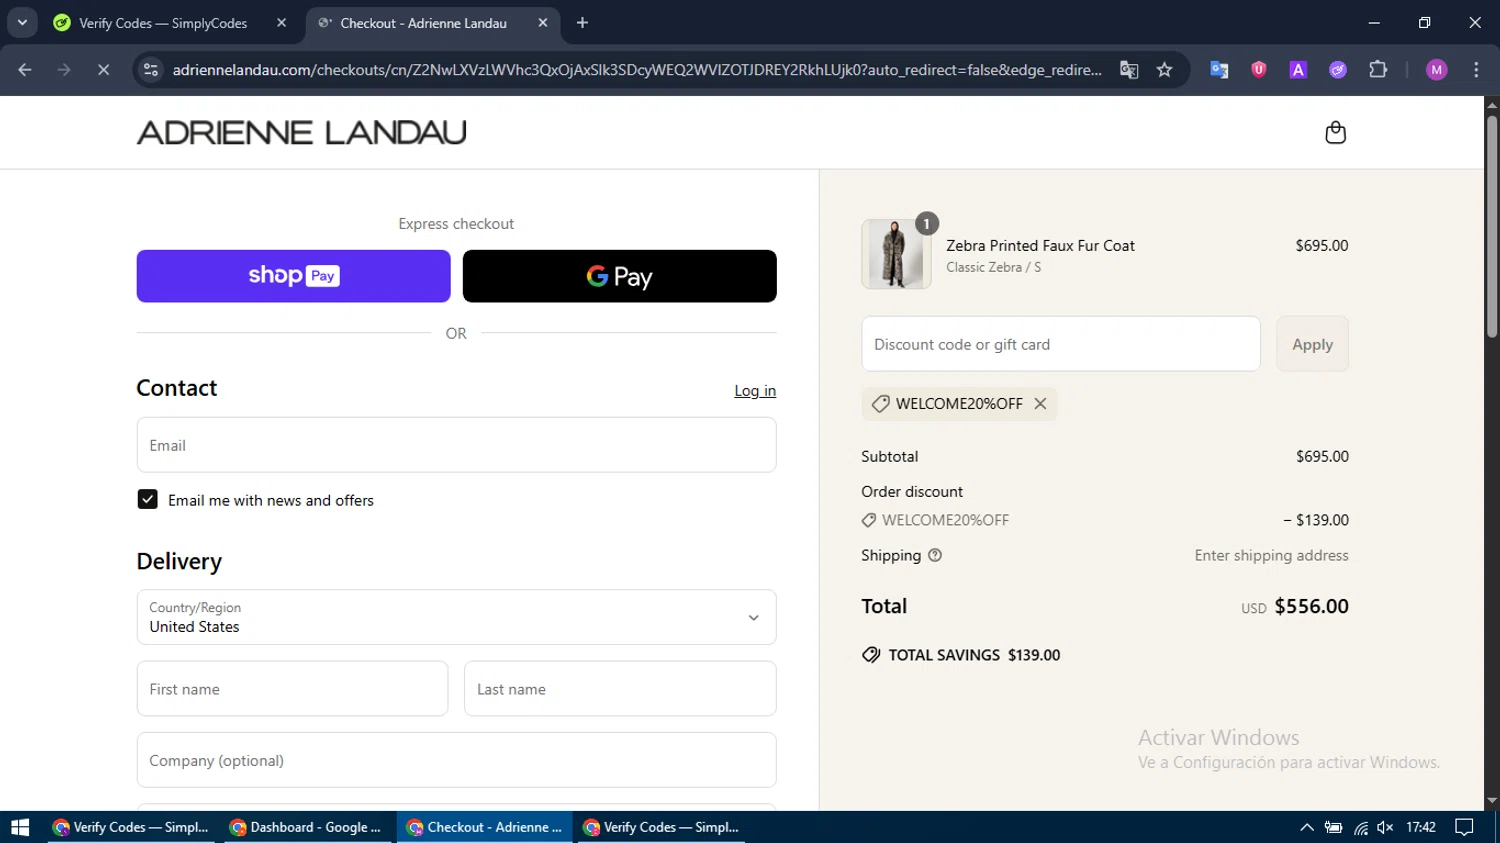Image resolution: width=1500 pixels, height=843 pixels.
Task: Open the Windows notification center icon
Action: click(1464, 827)
